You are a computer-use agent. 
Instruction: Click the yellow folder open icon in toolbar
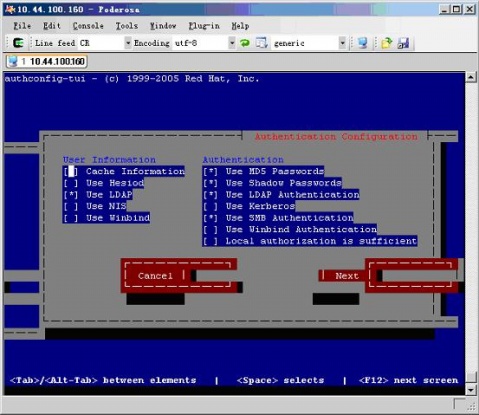[386, 43]
